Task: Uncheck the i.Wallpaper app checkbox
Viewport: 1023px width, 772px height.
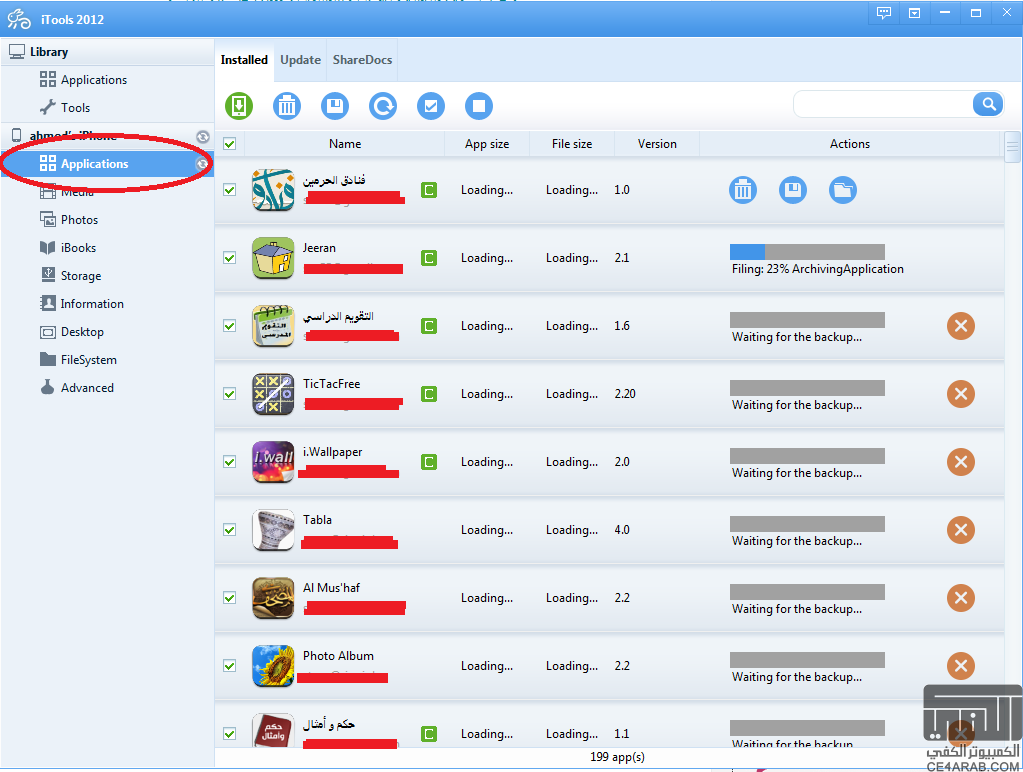Action: coord(230,461)
